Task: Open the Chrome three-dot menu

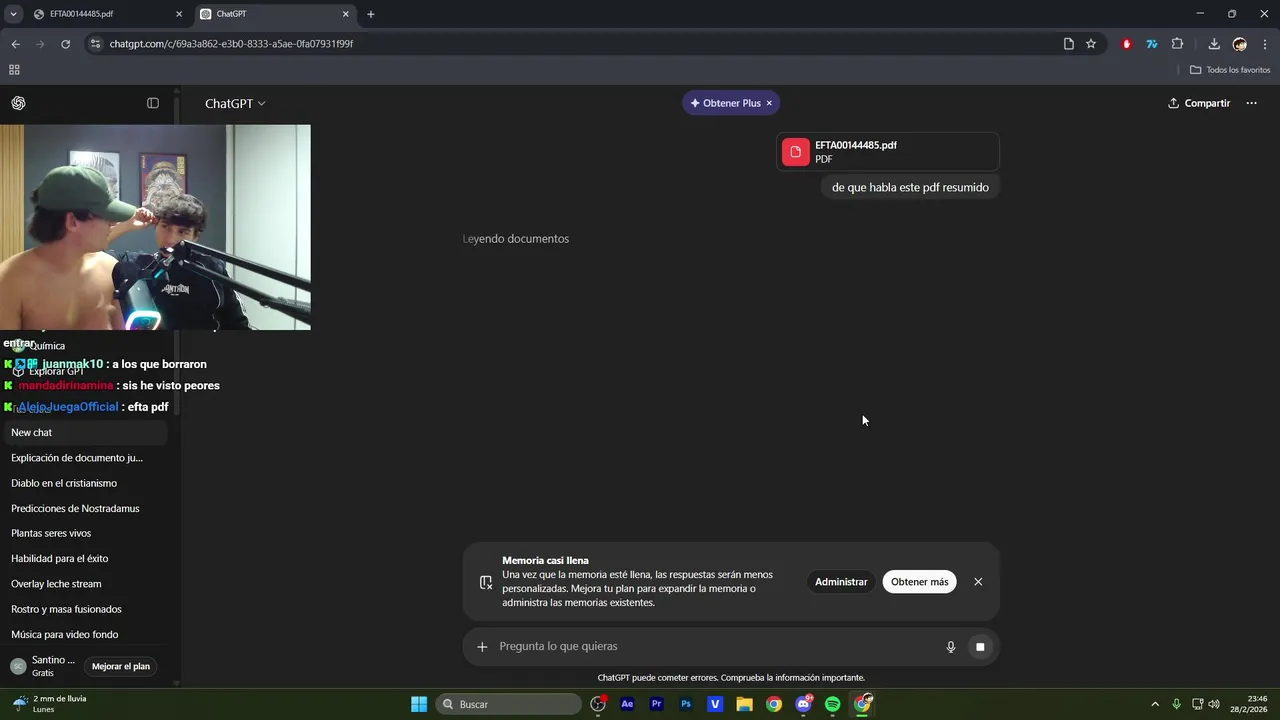Action: pos(1266,44)
